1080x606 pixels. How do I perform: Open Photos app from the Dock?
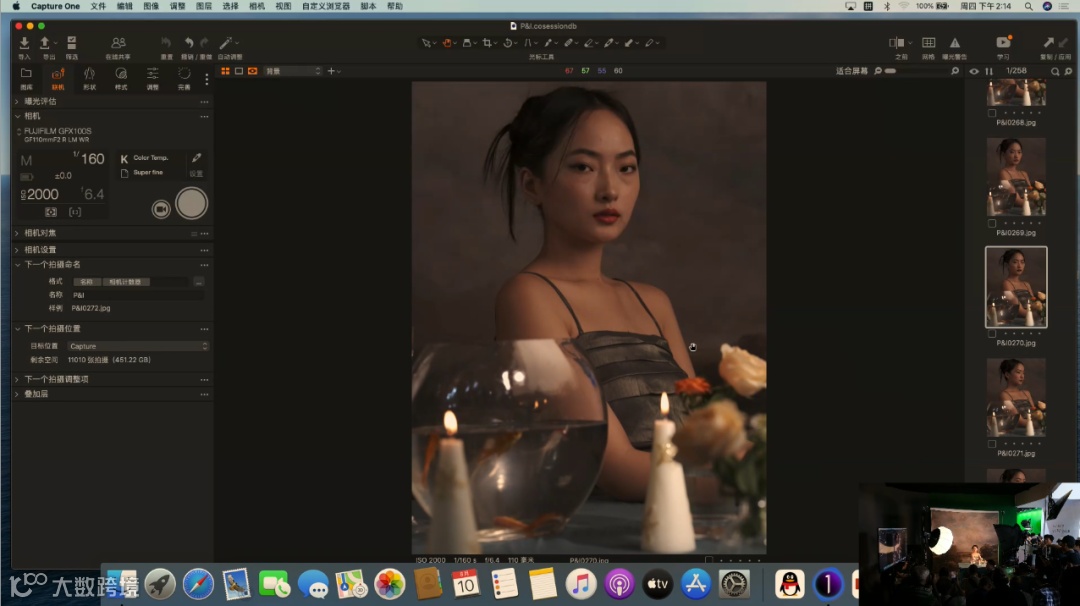point(389,584)
